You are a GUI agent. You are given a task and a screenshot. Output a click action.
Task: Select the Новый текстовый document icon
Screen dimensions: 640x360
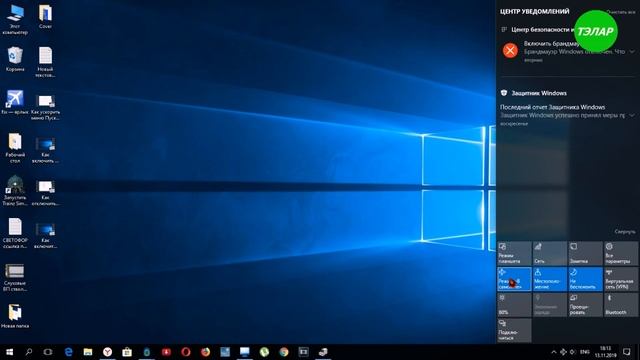pyautogui.click(x=45, y=62)
